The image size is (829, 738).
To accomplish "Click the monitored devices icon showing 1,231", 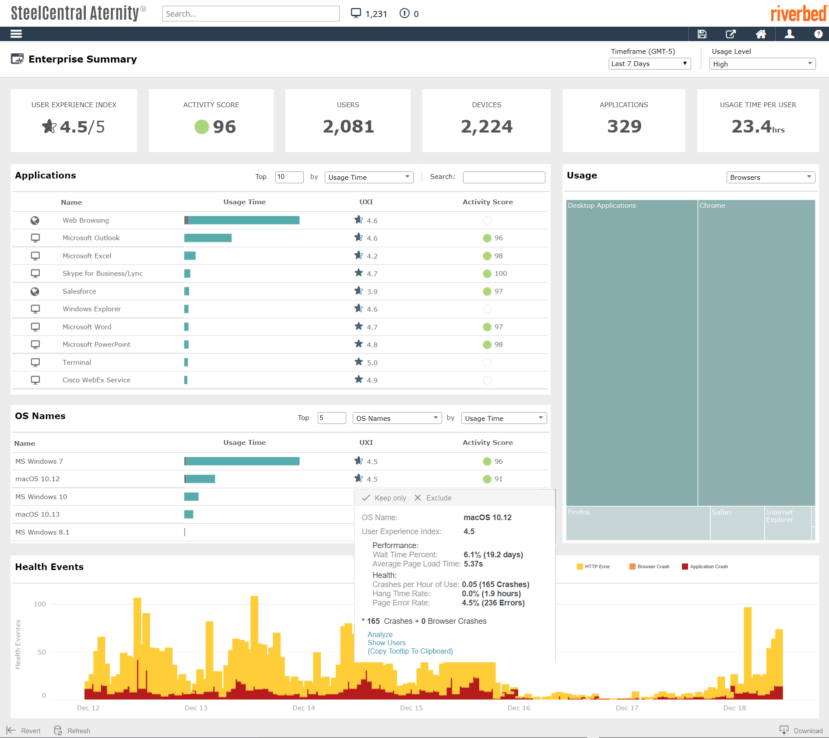I will click(356, 13).
